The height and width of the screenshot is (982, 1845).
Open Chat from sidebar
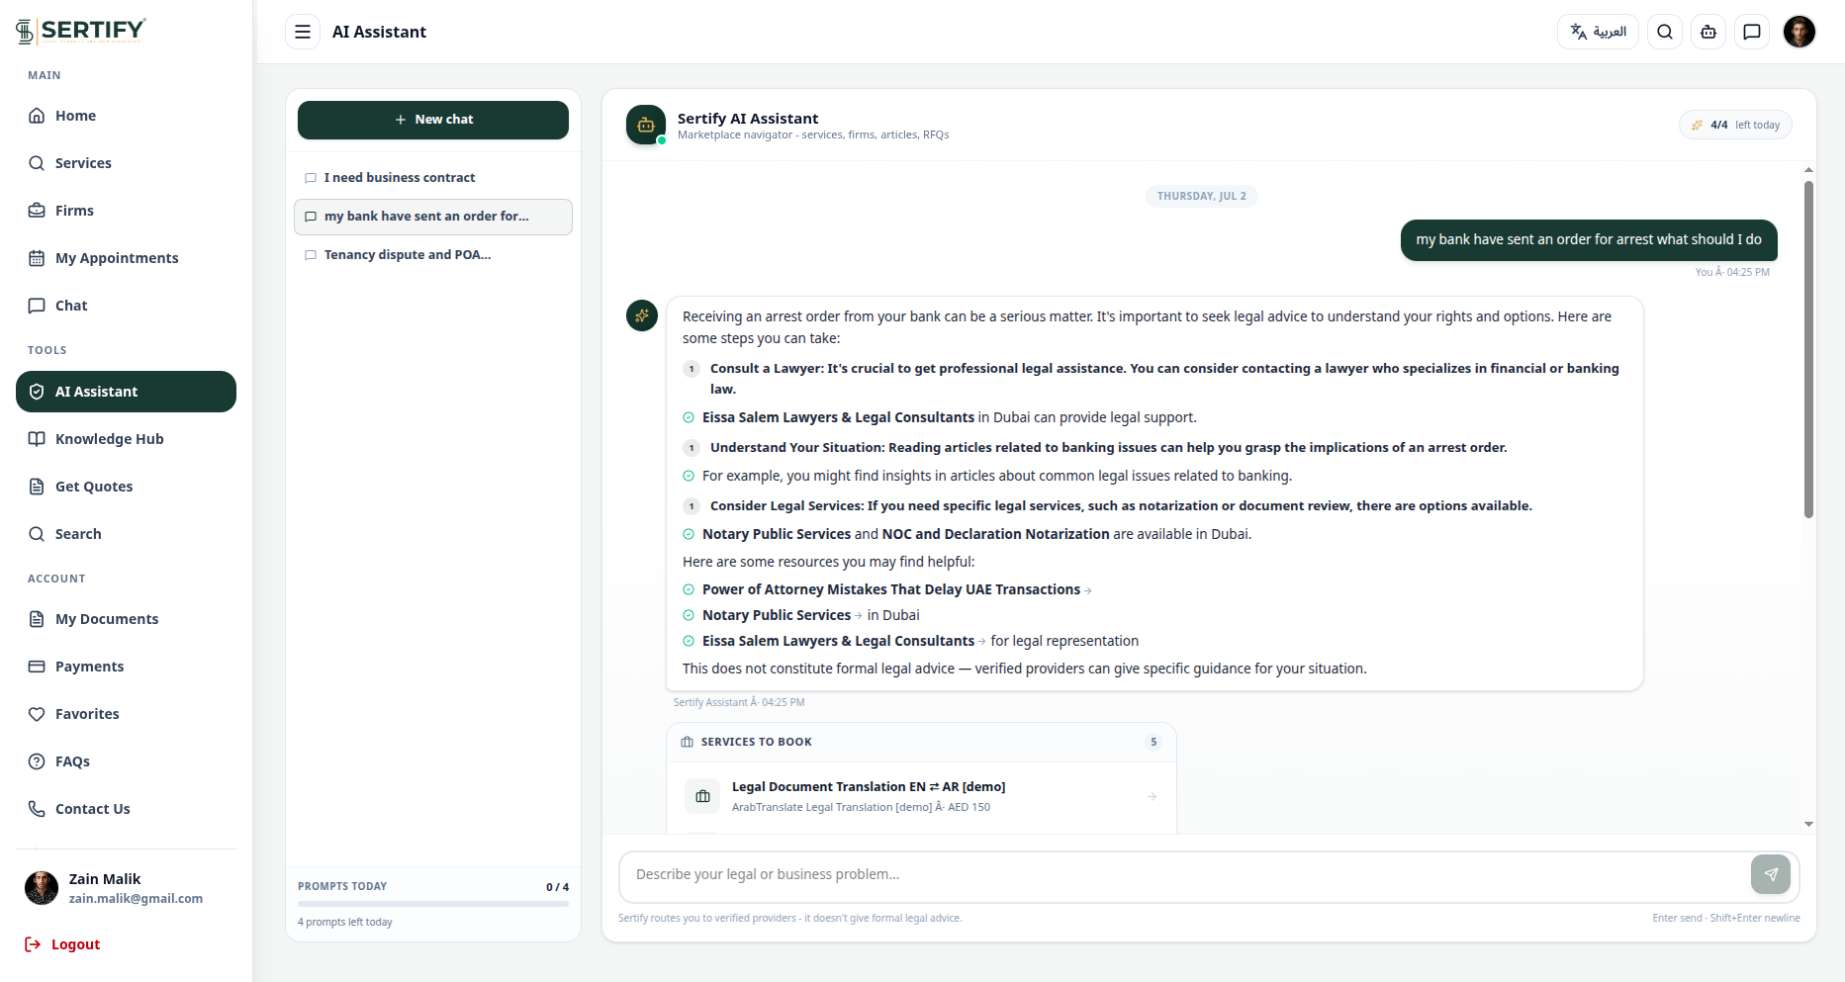click(126, 306)
